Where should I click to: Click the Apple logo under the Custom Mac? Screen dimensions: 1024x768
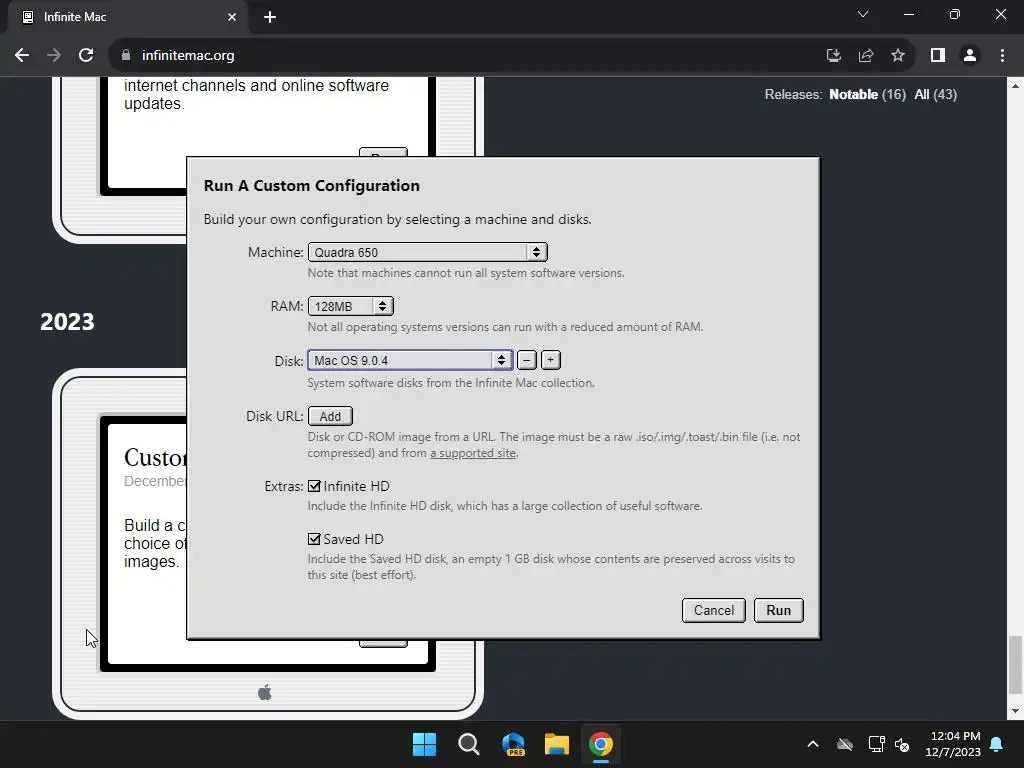[264, 692]
